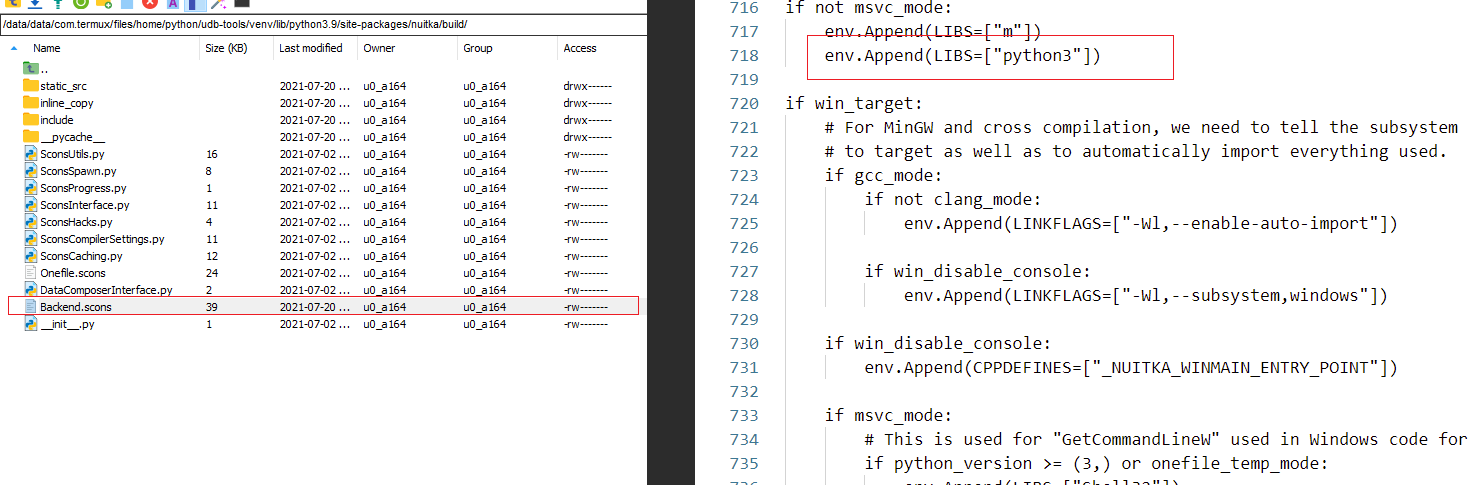Click the red X cancel toolbar icon
Viewport: 1475px width, 485px height.
click(x=150, y=4)
